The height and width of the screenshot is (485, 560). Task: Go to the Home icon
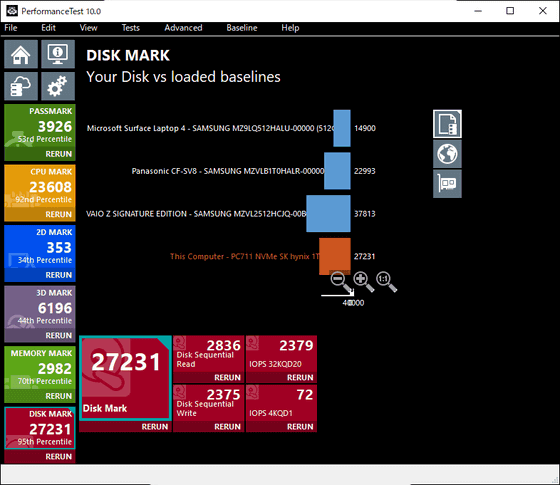tap(21, 54)
